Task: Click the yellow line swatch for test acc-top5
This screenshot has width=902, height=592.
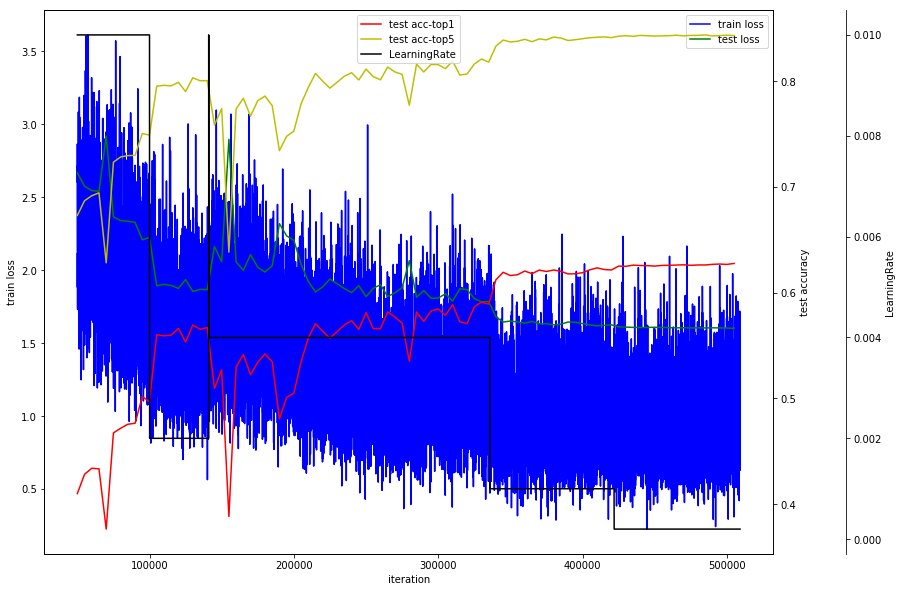Action: click(x=370, y=39)
